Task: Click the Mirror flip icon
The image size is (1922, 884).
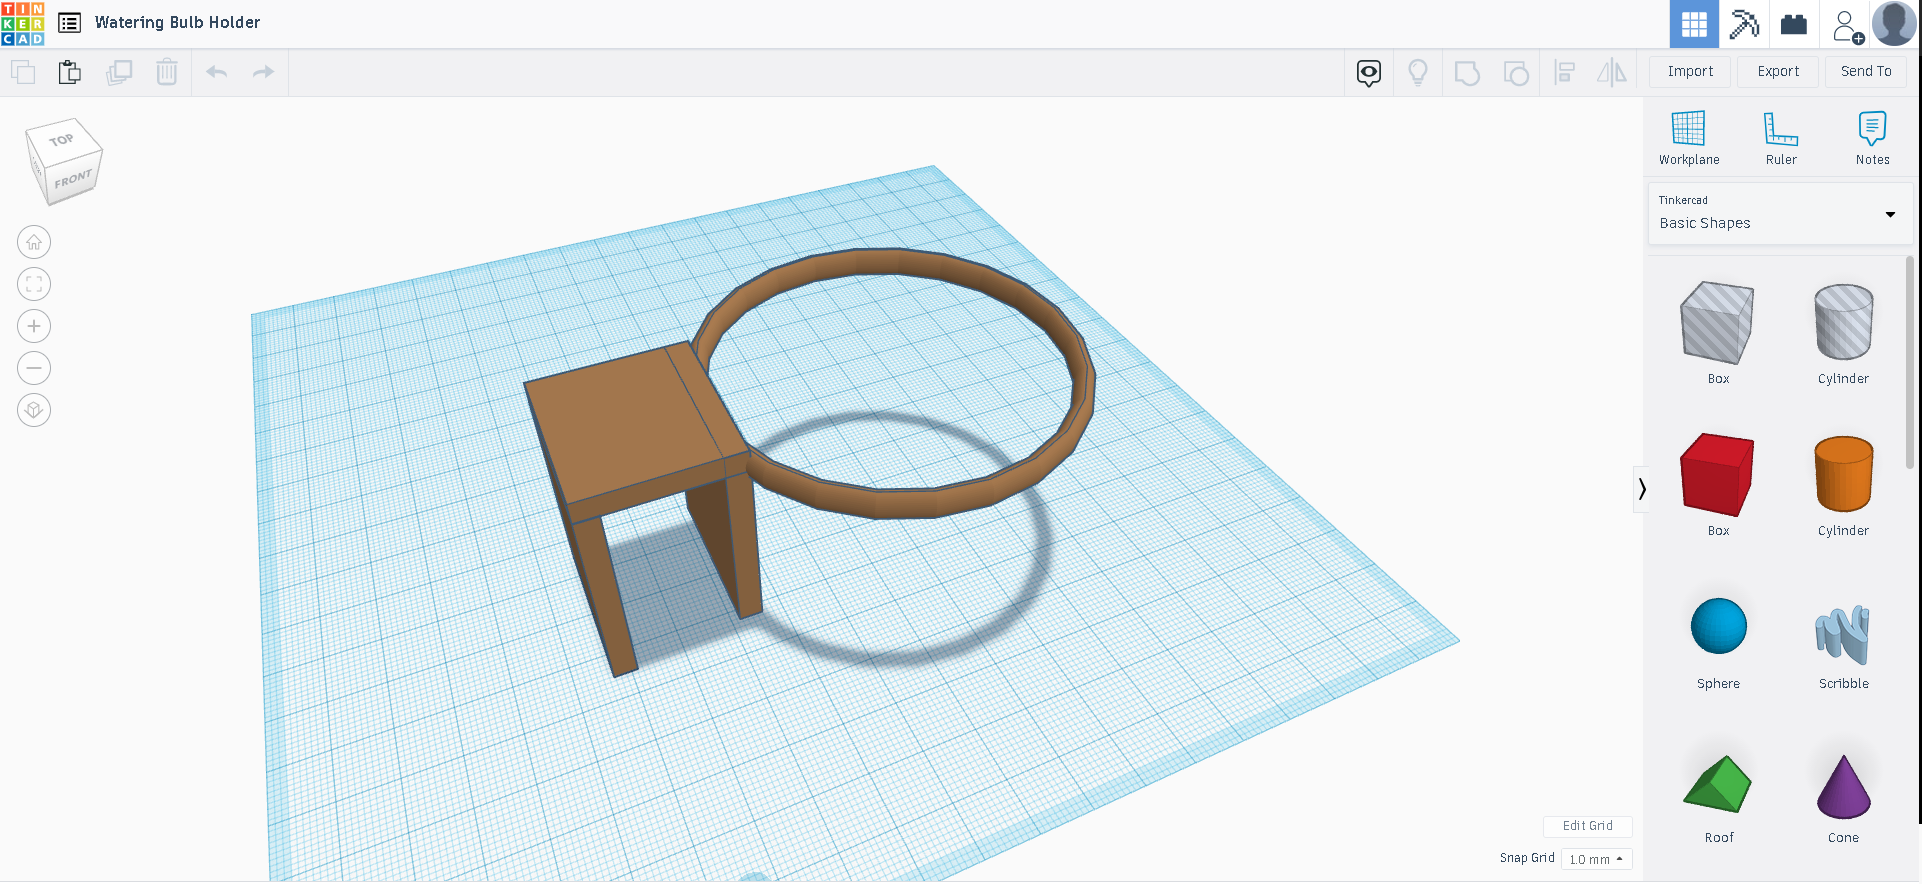Action: (x=1612, y=72)
